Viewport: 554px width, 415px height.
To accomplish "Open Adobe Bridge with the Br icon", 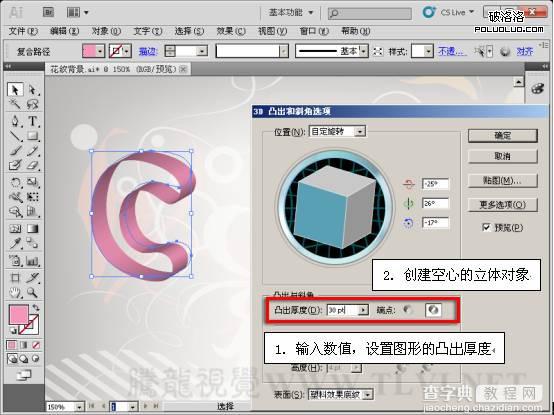I will coord(48,12).
